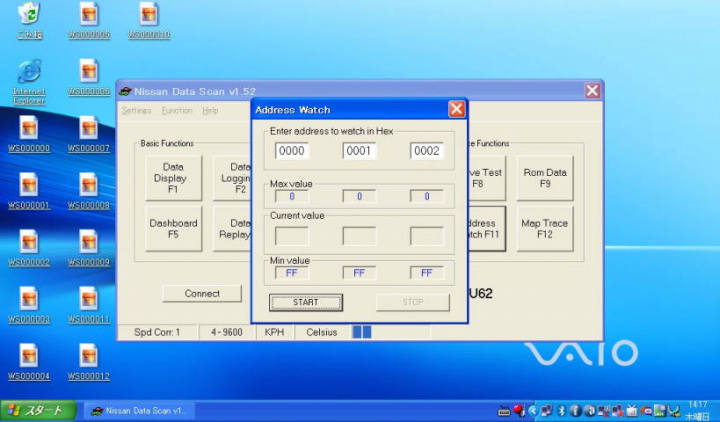Click the Active Test F8 button

pyautogui.click(x=486, y=178)
